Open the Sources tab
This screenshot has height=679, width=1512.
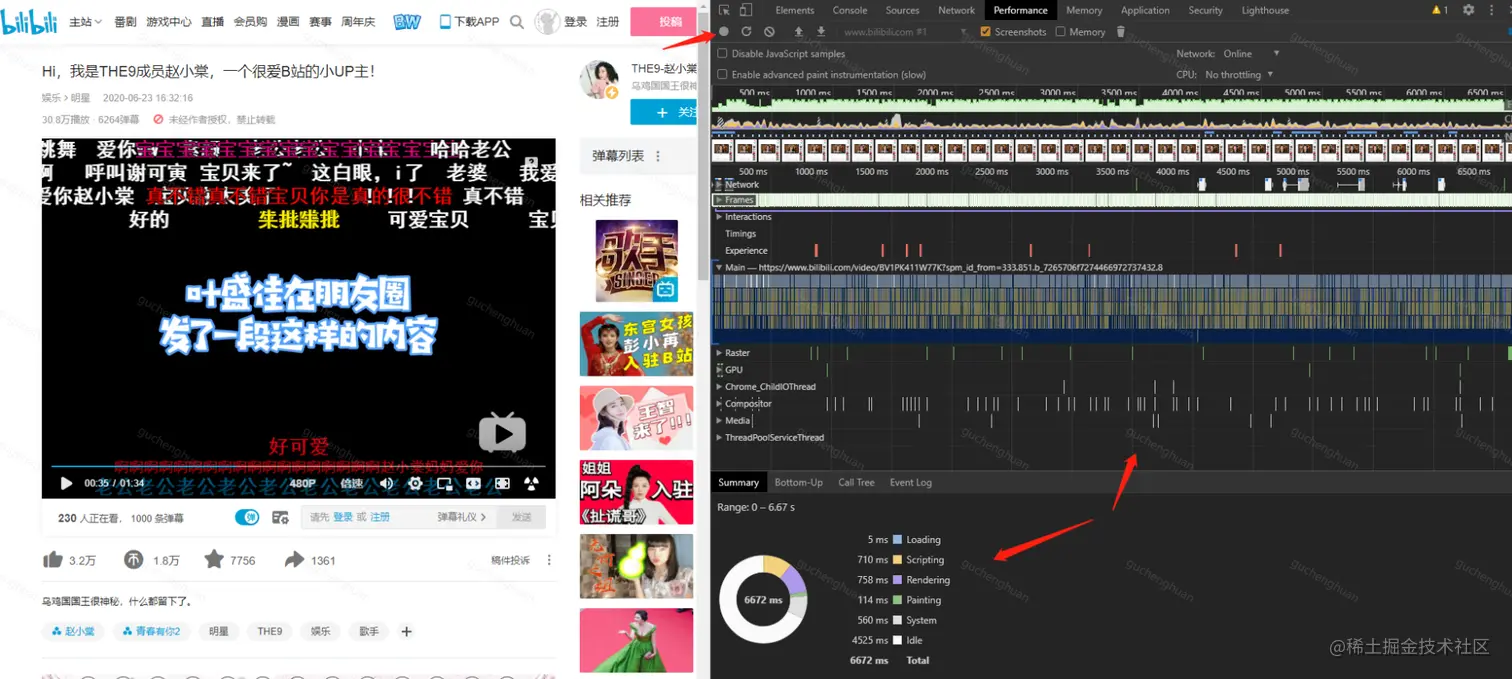(902, 10)
